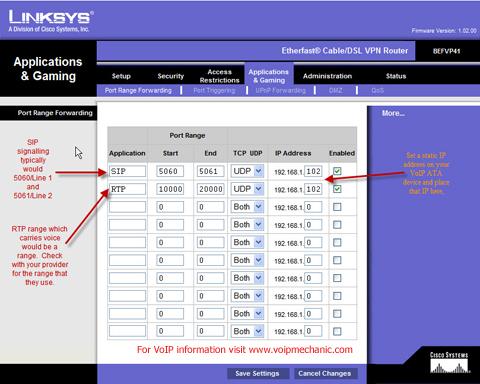Viewport: 480px width, 384px height.
Task: Click the end port field showing 5061
Action: [x=210, y=171]
